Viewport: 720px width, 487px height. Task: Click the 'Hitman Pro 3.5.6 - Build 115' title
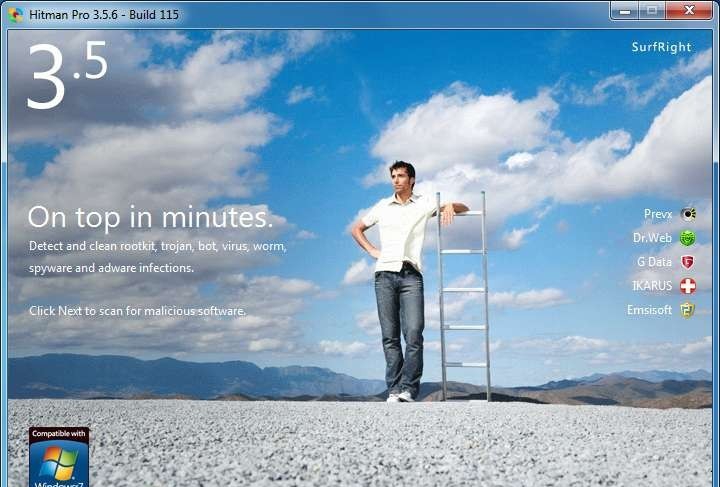pyautogui.click(x=104, y=15)
